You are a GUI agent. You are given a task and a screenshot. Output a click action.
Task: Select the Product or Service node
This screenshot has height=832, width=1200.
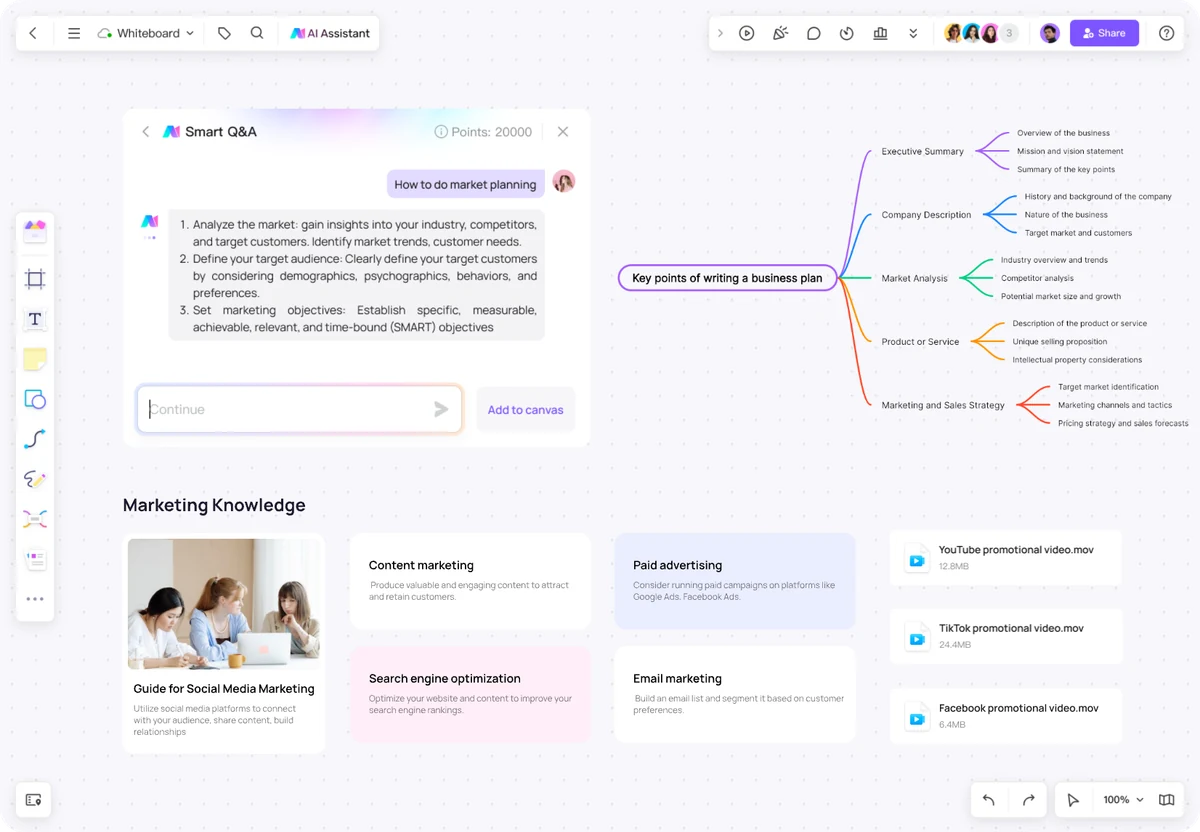[x=920, y=342]
